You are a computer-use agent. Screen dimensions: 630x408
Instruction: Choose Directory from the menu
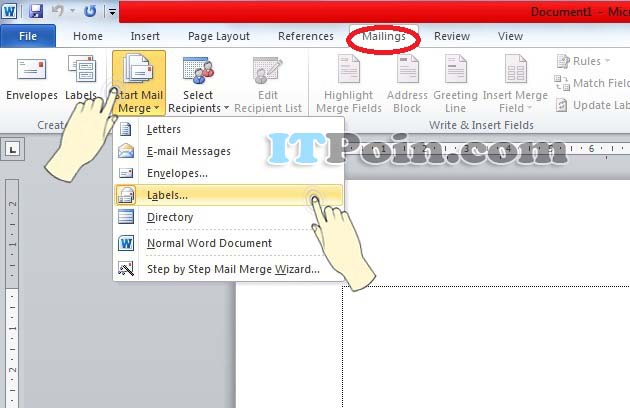pos(229,217)
